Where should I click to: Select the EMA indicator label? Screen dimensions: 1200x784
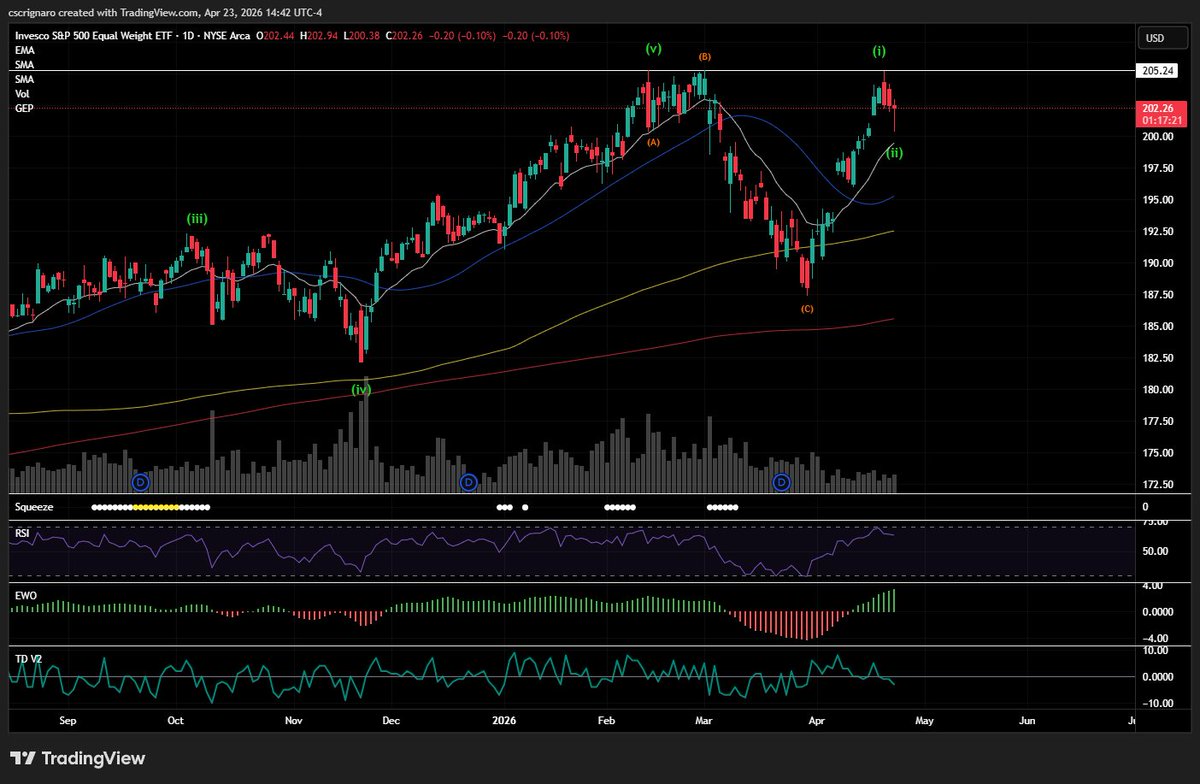click(23, 50)
